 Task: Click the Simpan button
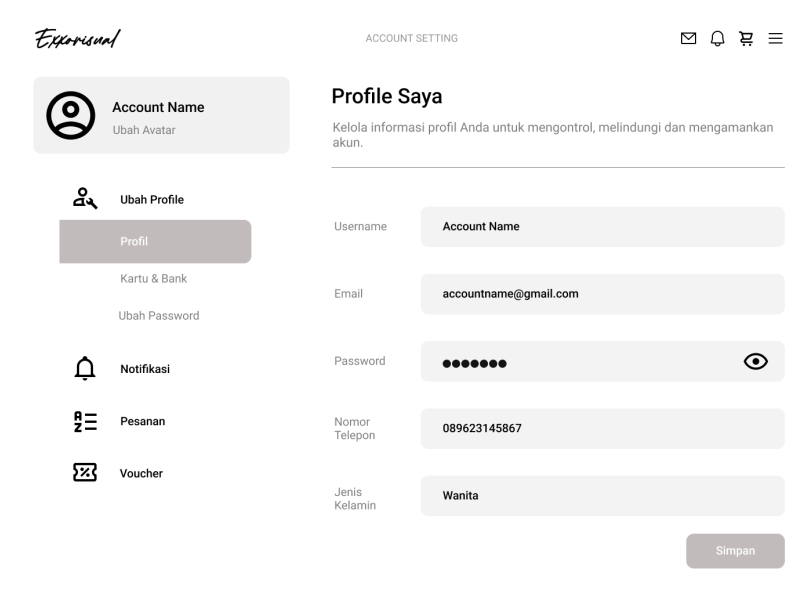click(735, 551)
